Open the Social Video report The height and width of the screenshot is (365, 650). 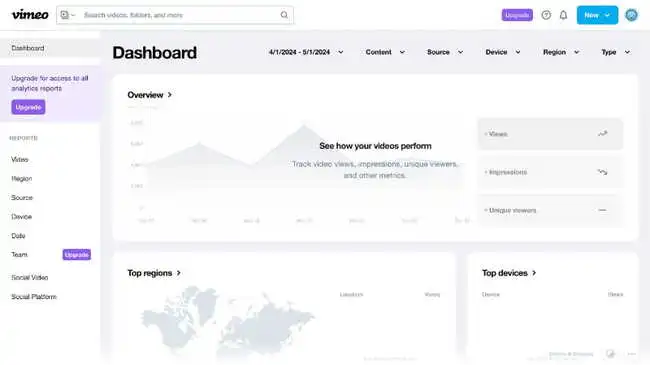tap(30, 277)
